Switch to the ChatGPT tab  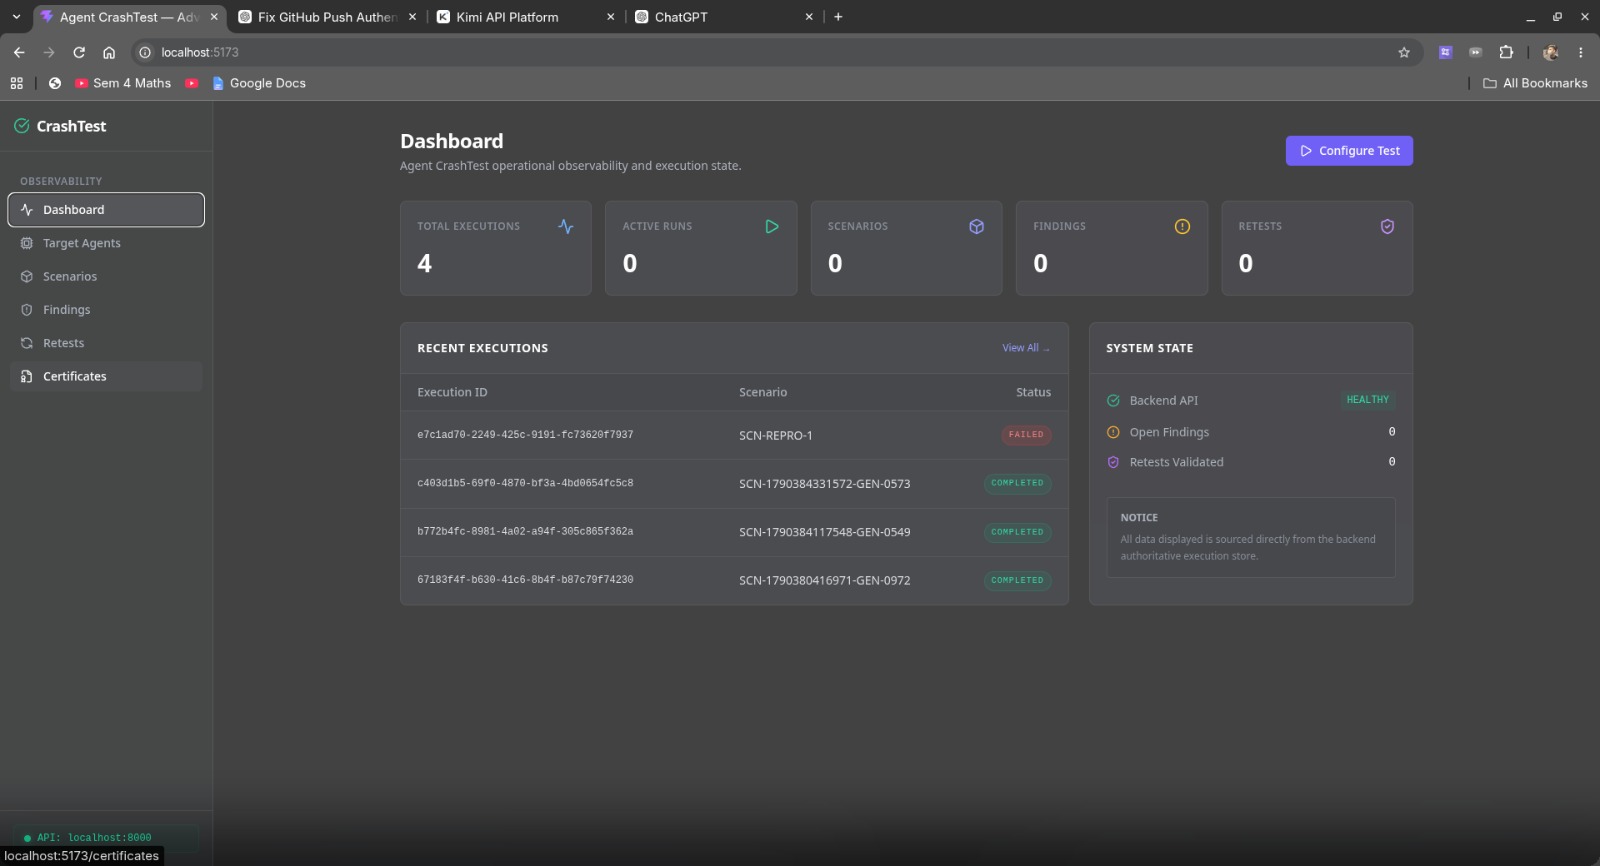pos(724,17)
